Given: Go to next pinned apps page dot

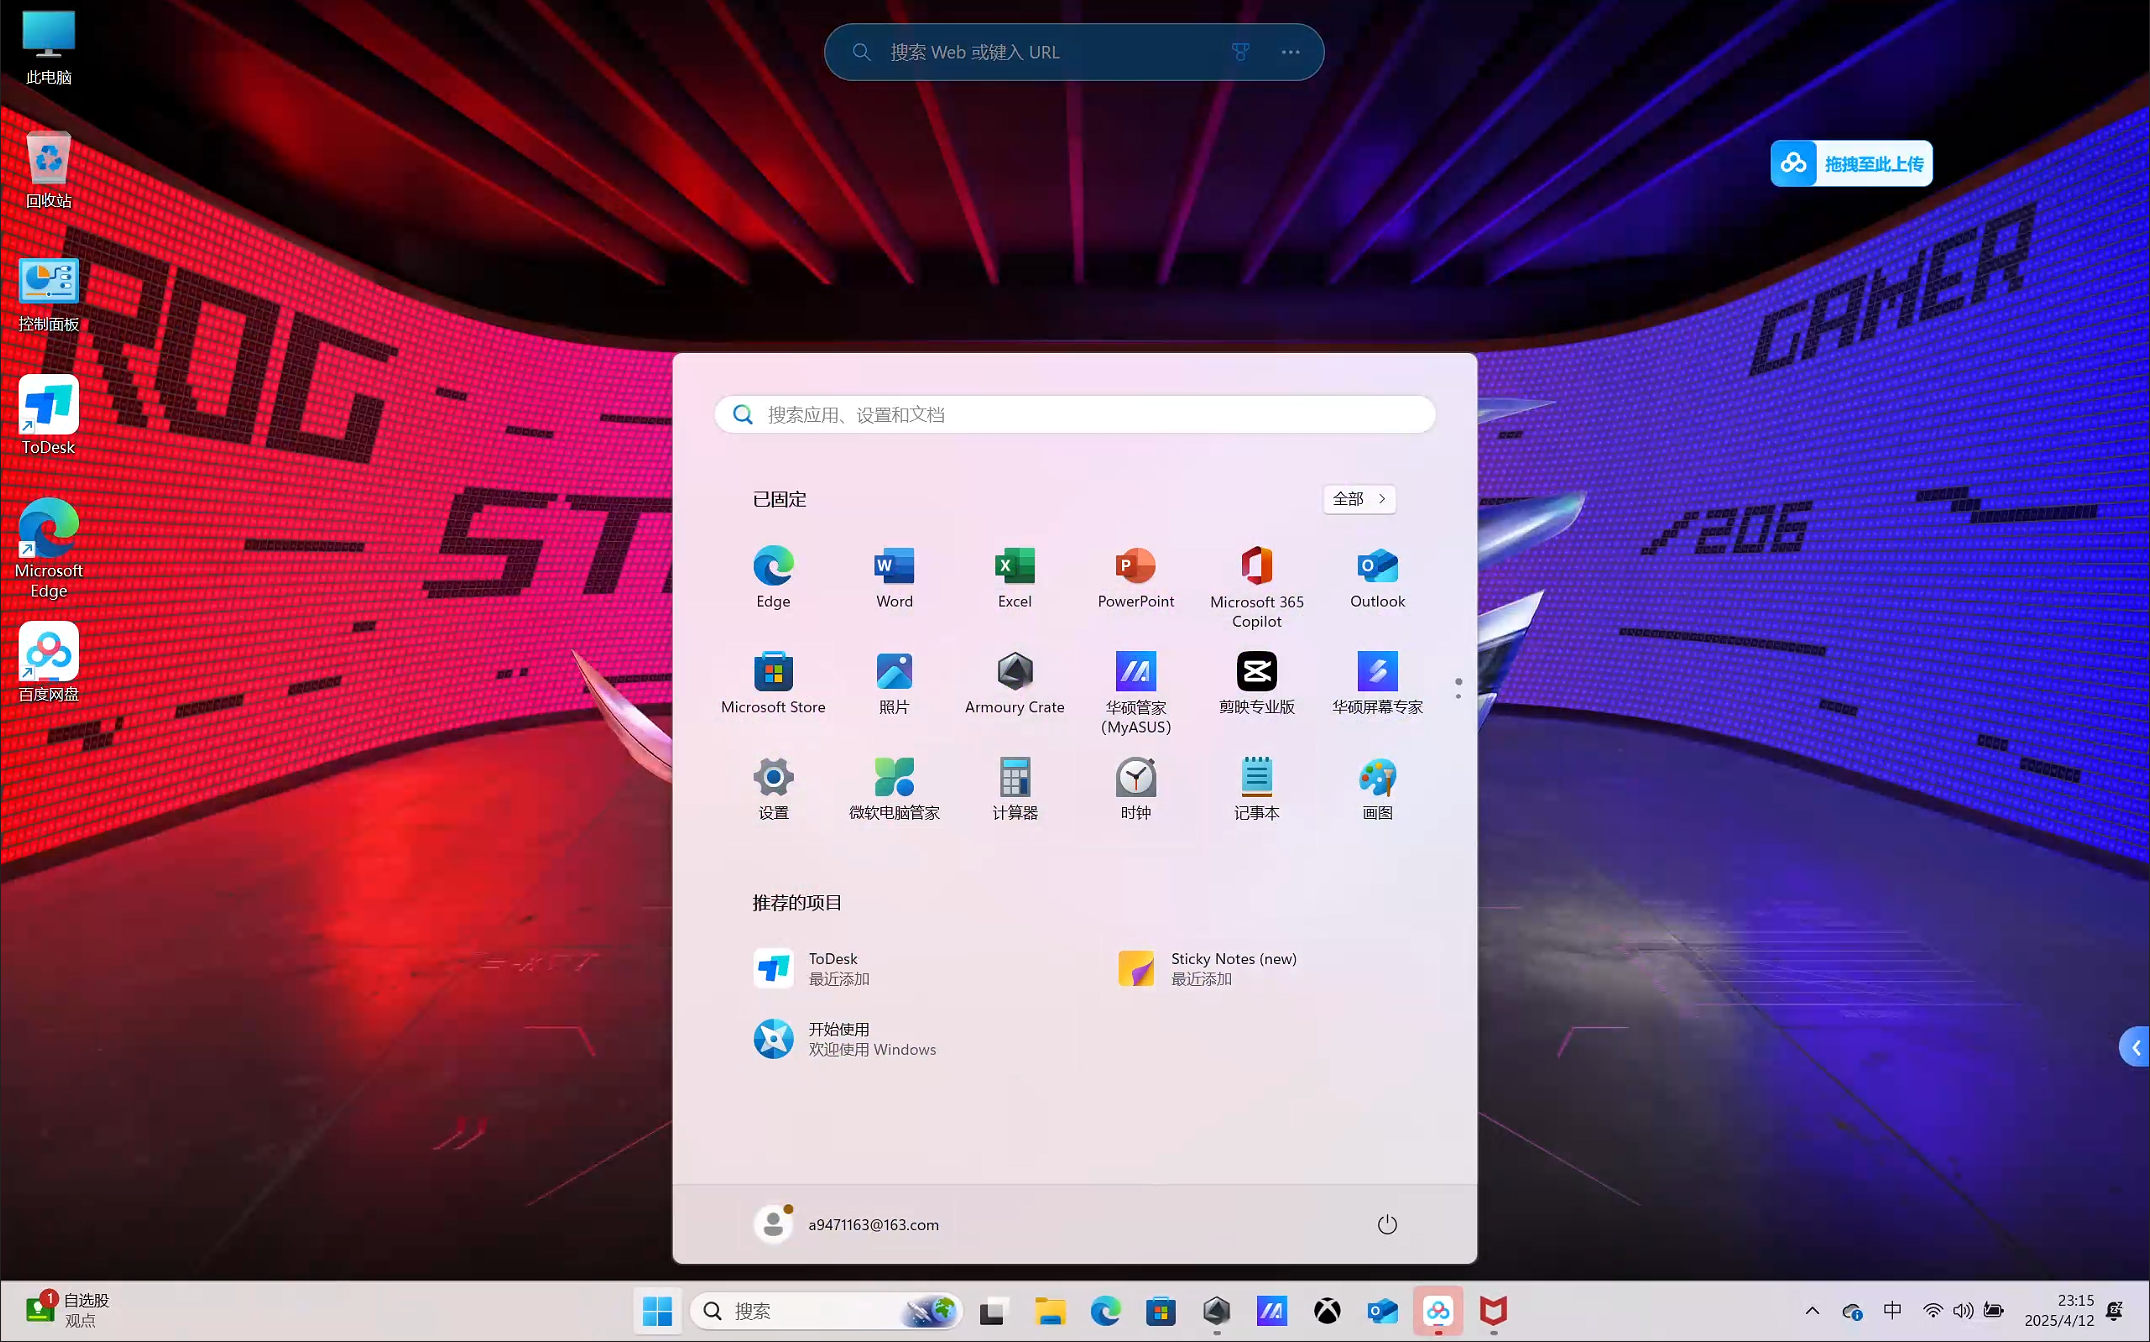Looking at the screenshot, I should [1458, 696].
